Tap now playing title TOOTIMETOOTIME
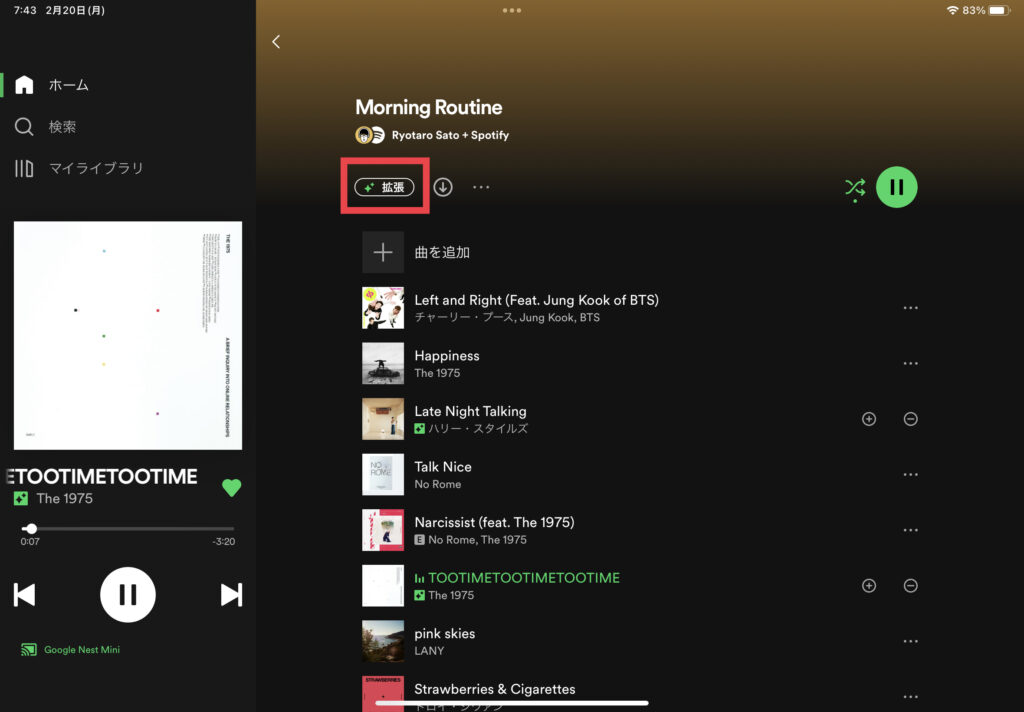Screen dimensions: 1024x712 point(102,476)
